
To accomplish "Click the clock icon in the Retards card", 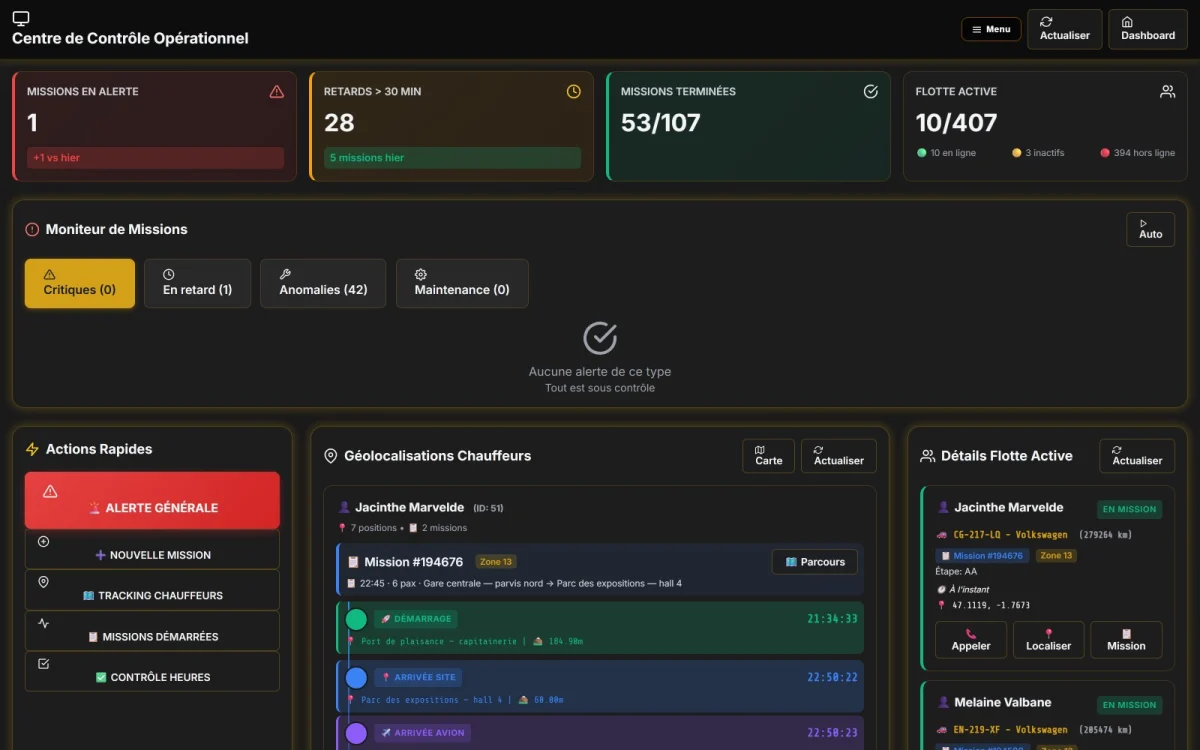I will coord(574,92).
